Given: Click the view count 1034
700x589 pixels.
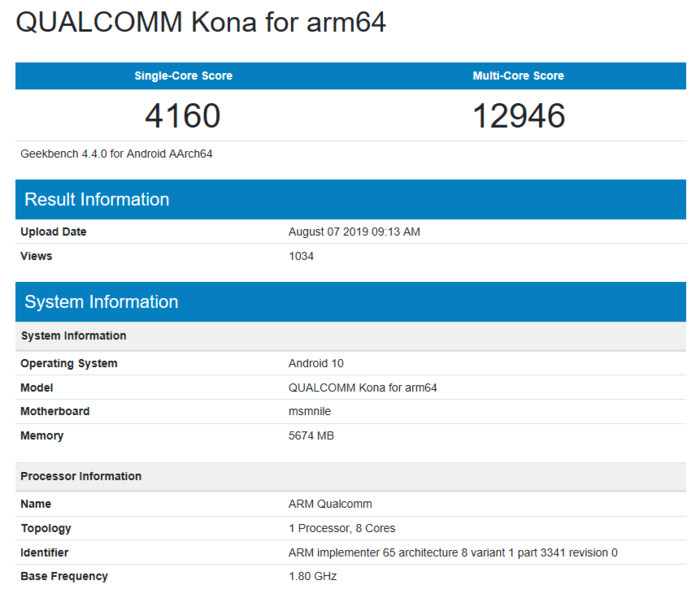Looking at the screenshot, I should [x=301, y=256].
